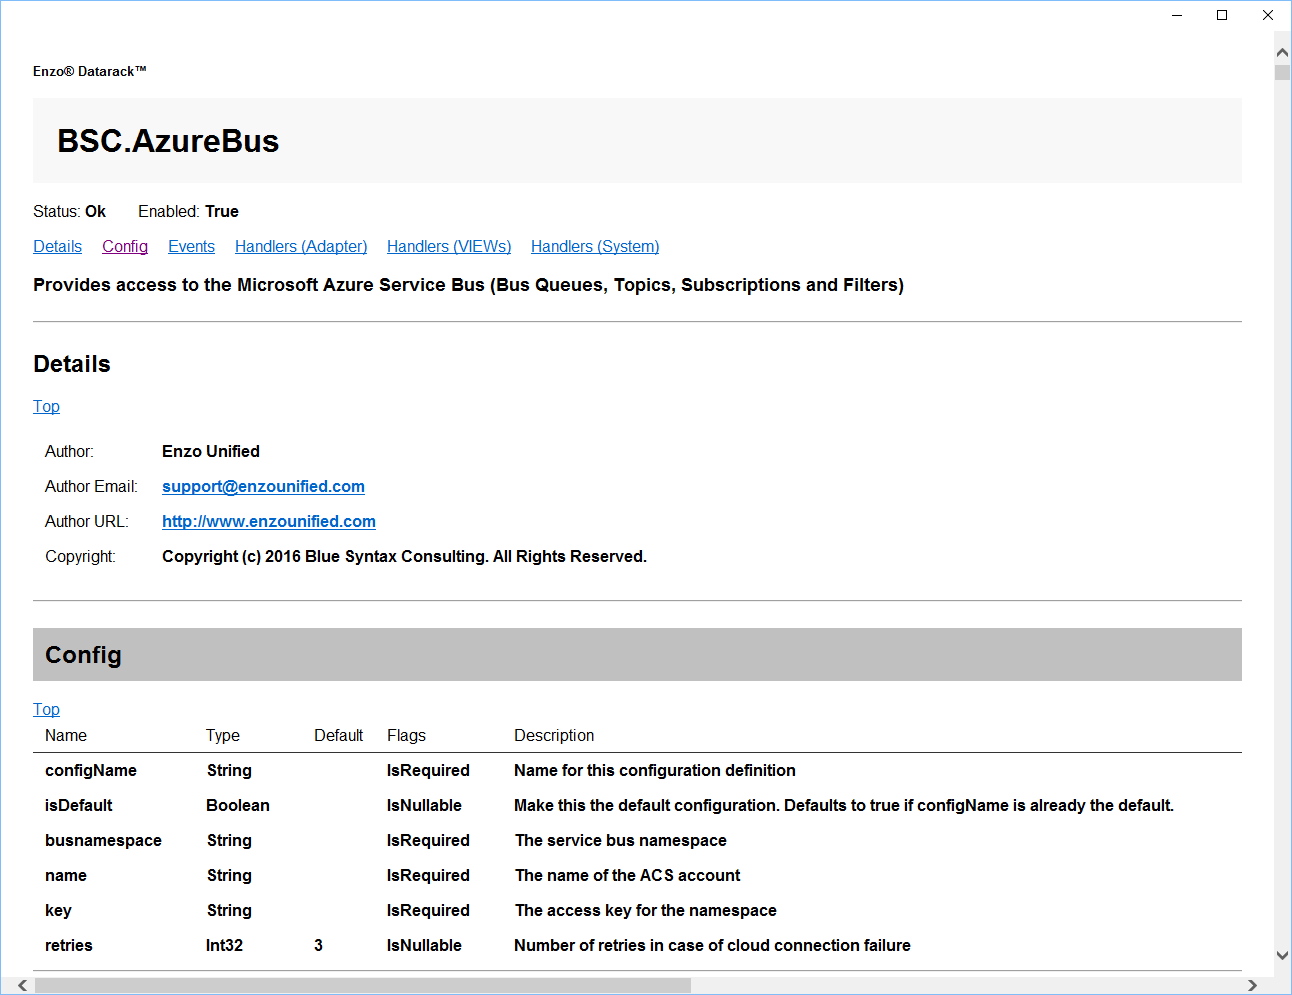
Task: Click the vertical scrollbar down arrow
Action: [x=1282, y=955]
